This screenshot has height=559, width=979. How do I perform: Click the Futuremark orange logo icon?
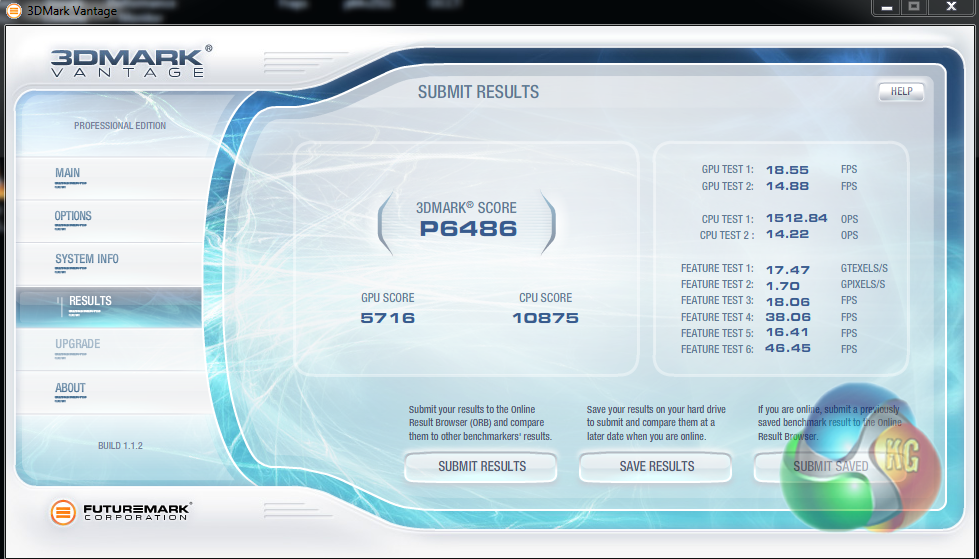[x=63, y=513]
